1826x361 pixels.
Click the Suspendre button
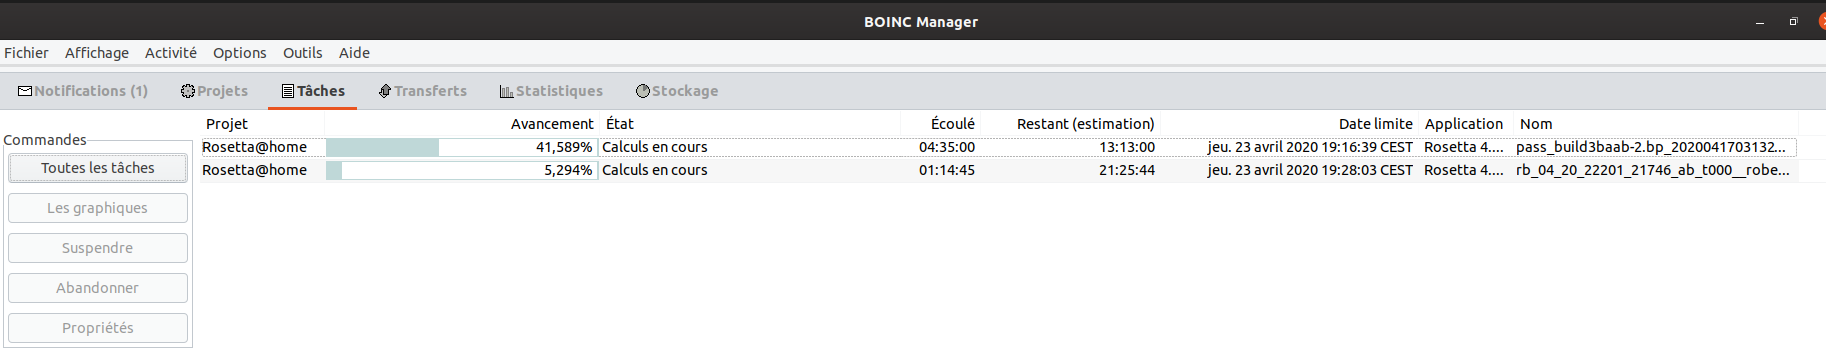coord(98,248)
